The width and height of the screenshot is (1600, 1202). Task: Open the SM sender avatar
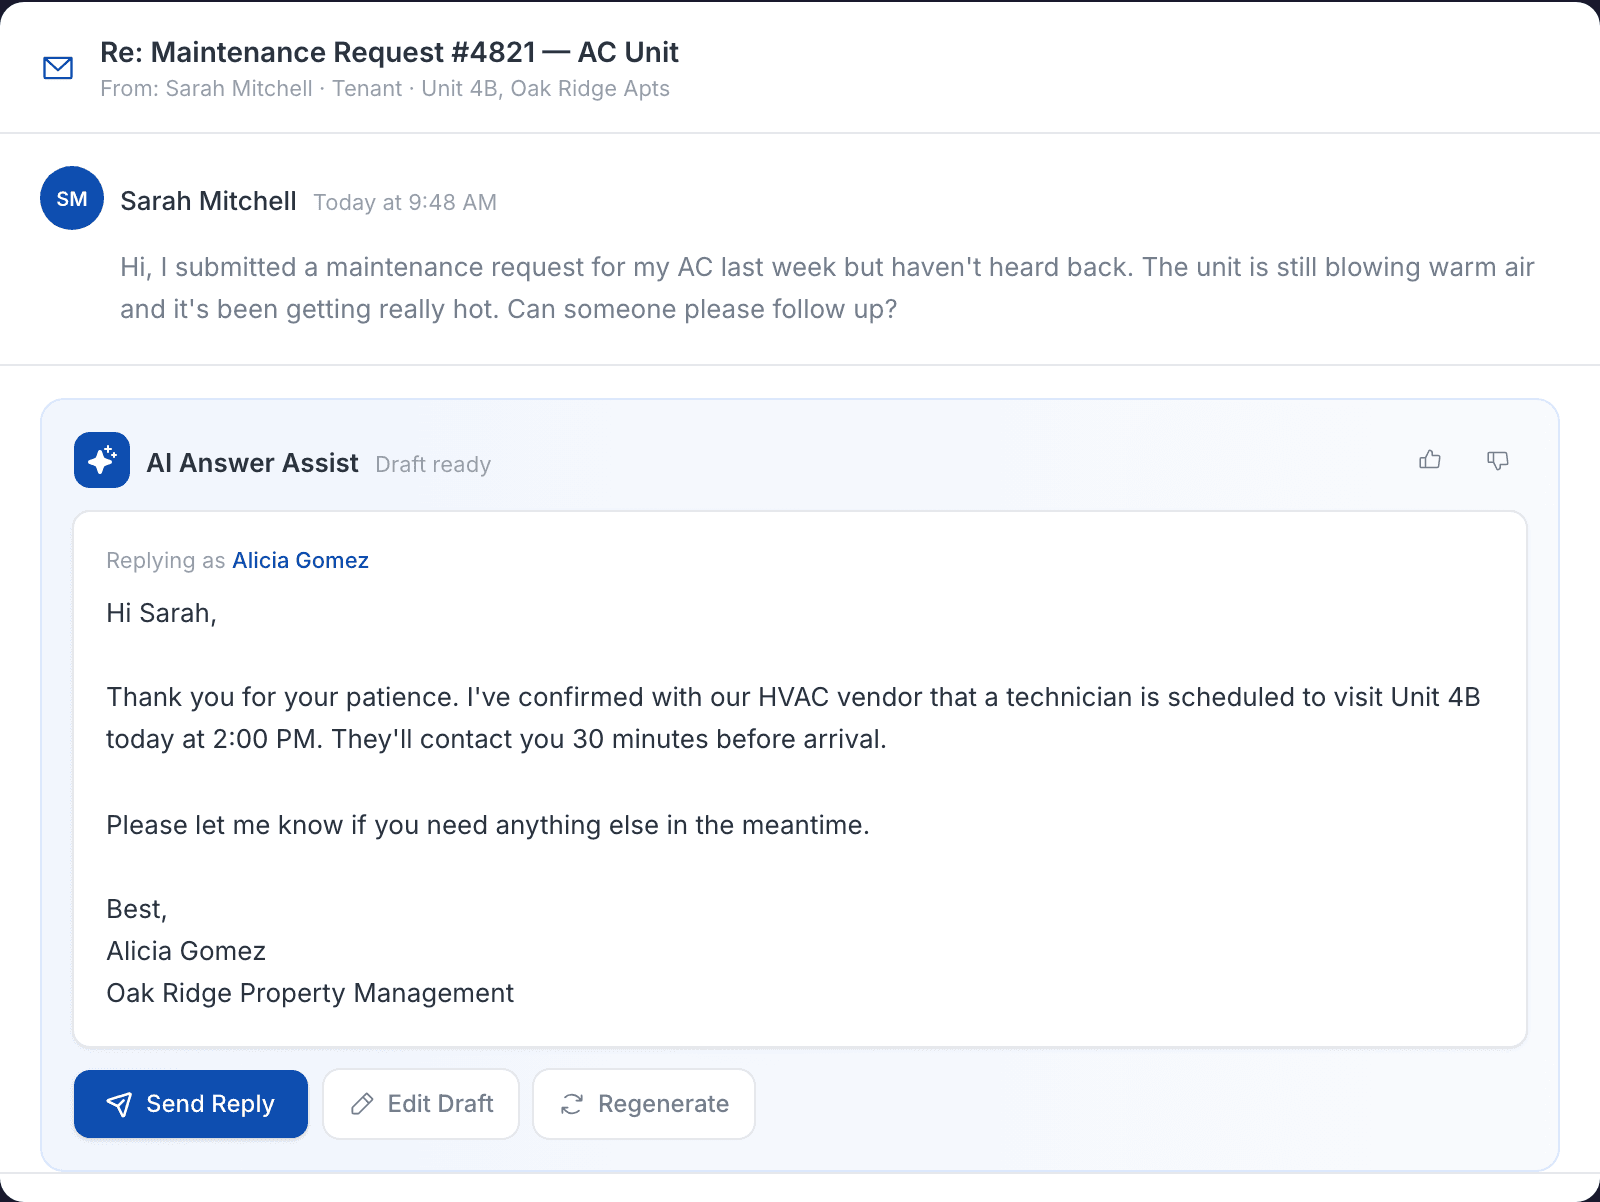tap(72, 199)
